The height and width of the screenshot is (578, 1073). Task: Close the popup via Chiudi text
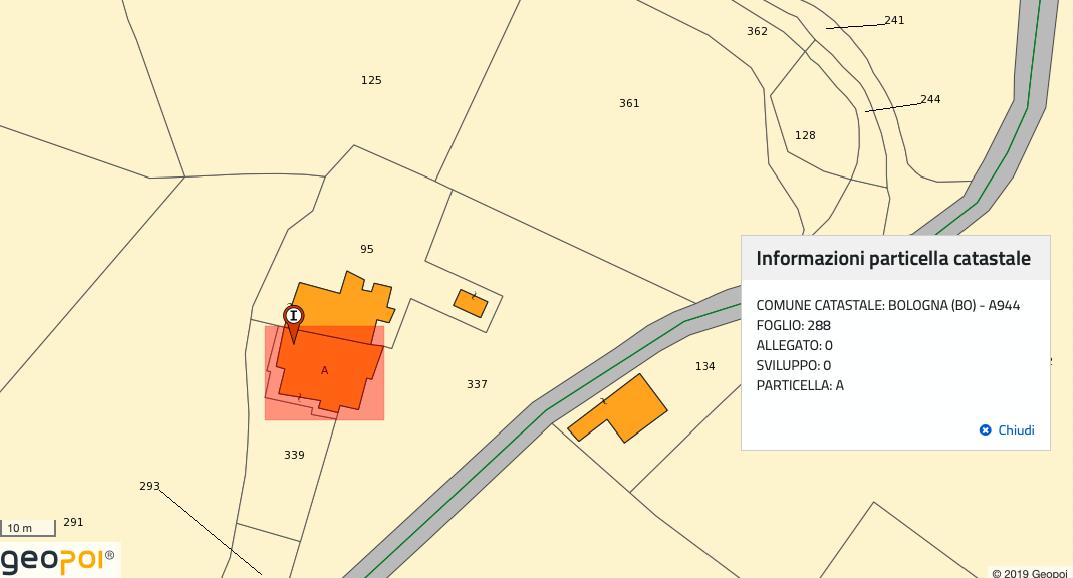(x=1016, y=430)
